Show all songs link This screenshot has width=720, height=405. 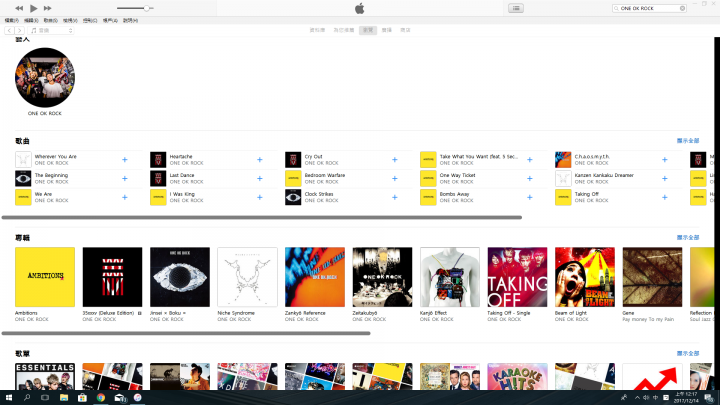point(687,141)
